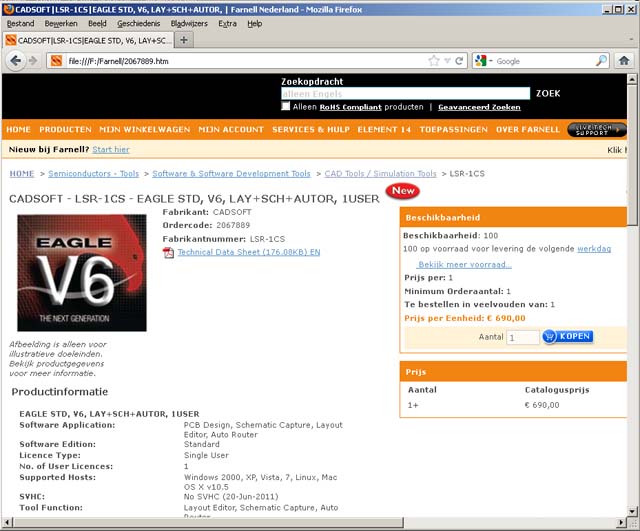
Task: Open the URL history dropdown arrow
Action: point(446,61)
